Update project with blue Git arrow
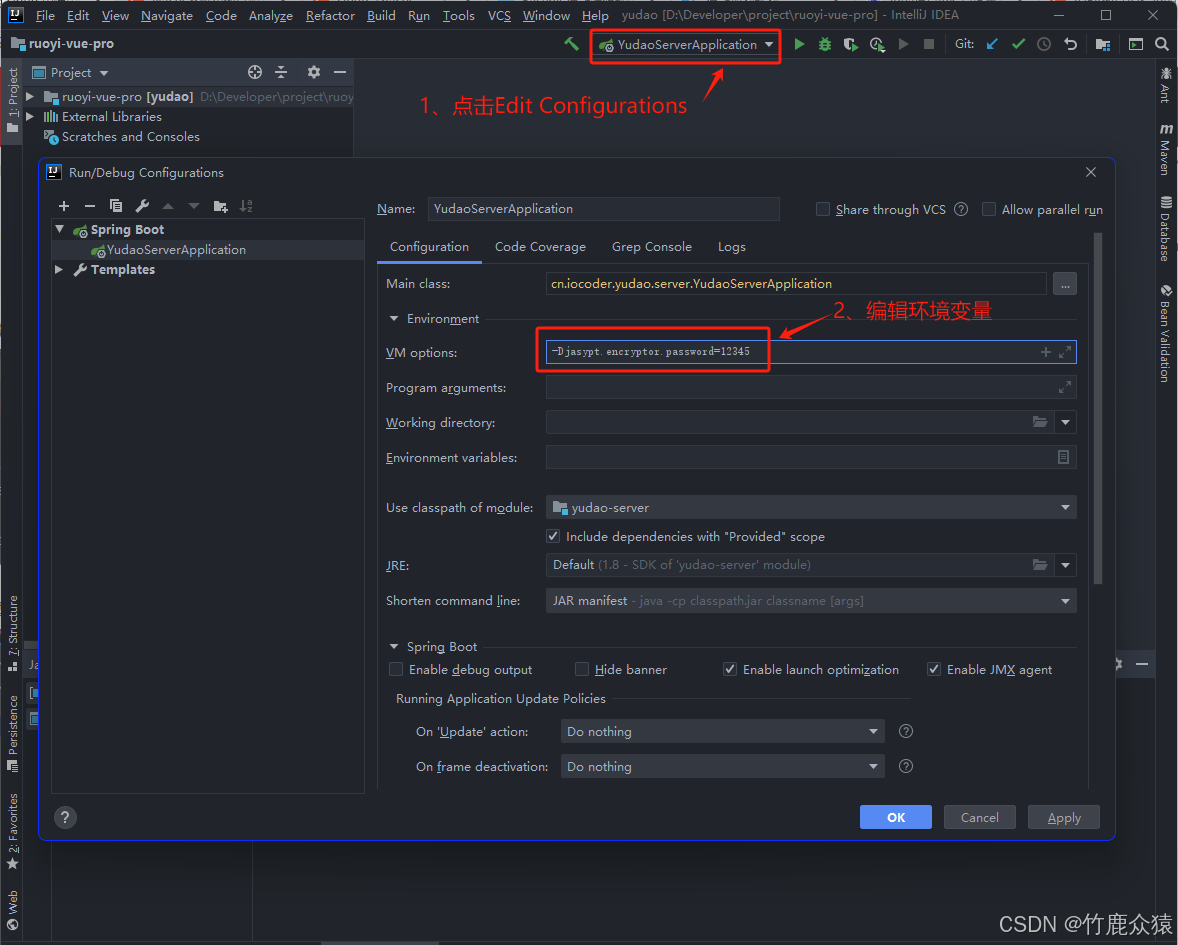Image resolution: width=1178 pixels, height=945 pixels. (x=992, y=44)
